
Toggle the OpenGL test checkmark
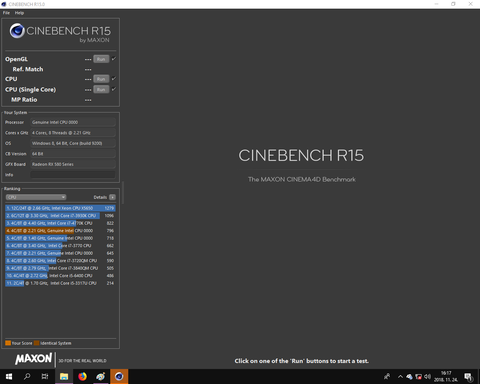pos(114,59)
